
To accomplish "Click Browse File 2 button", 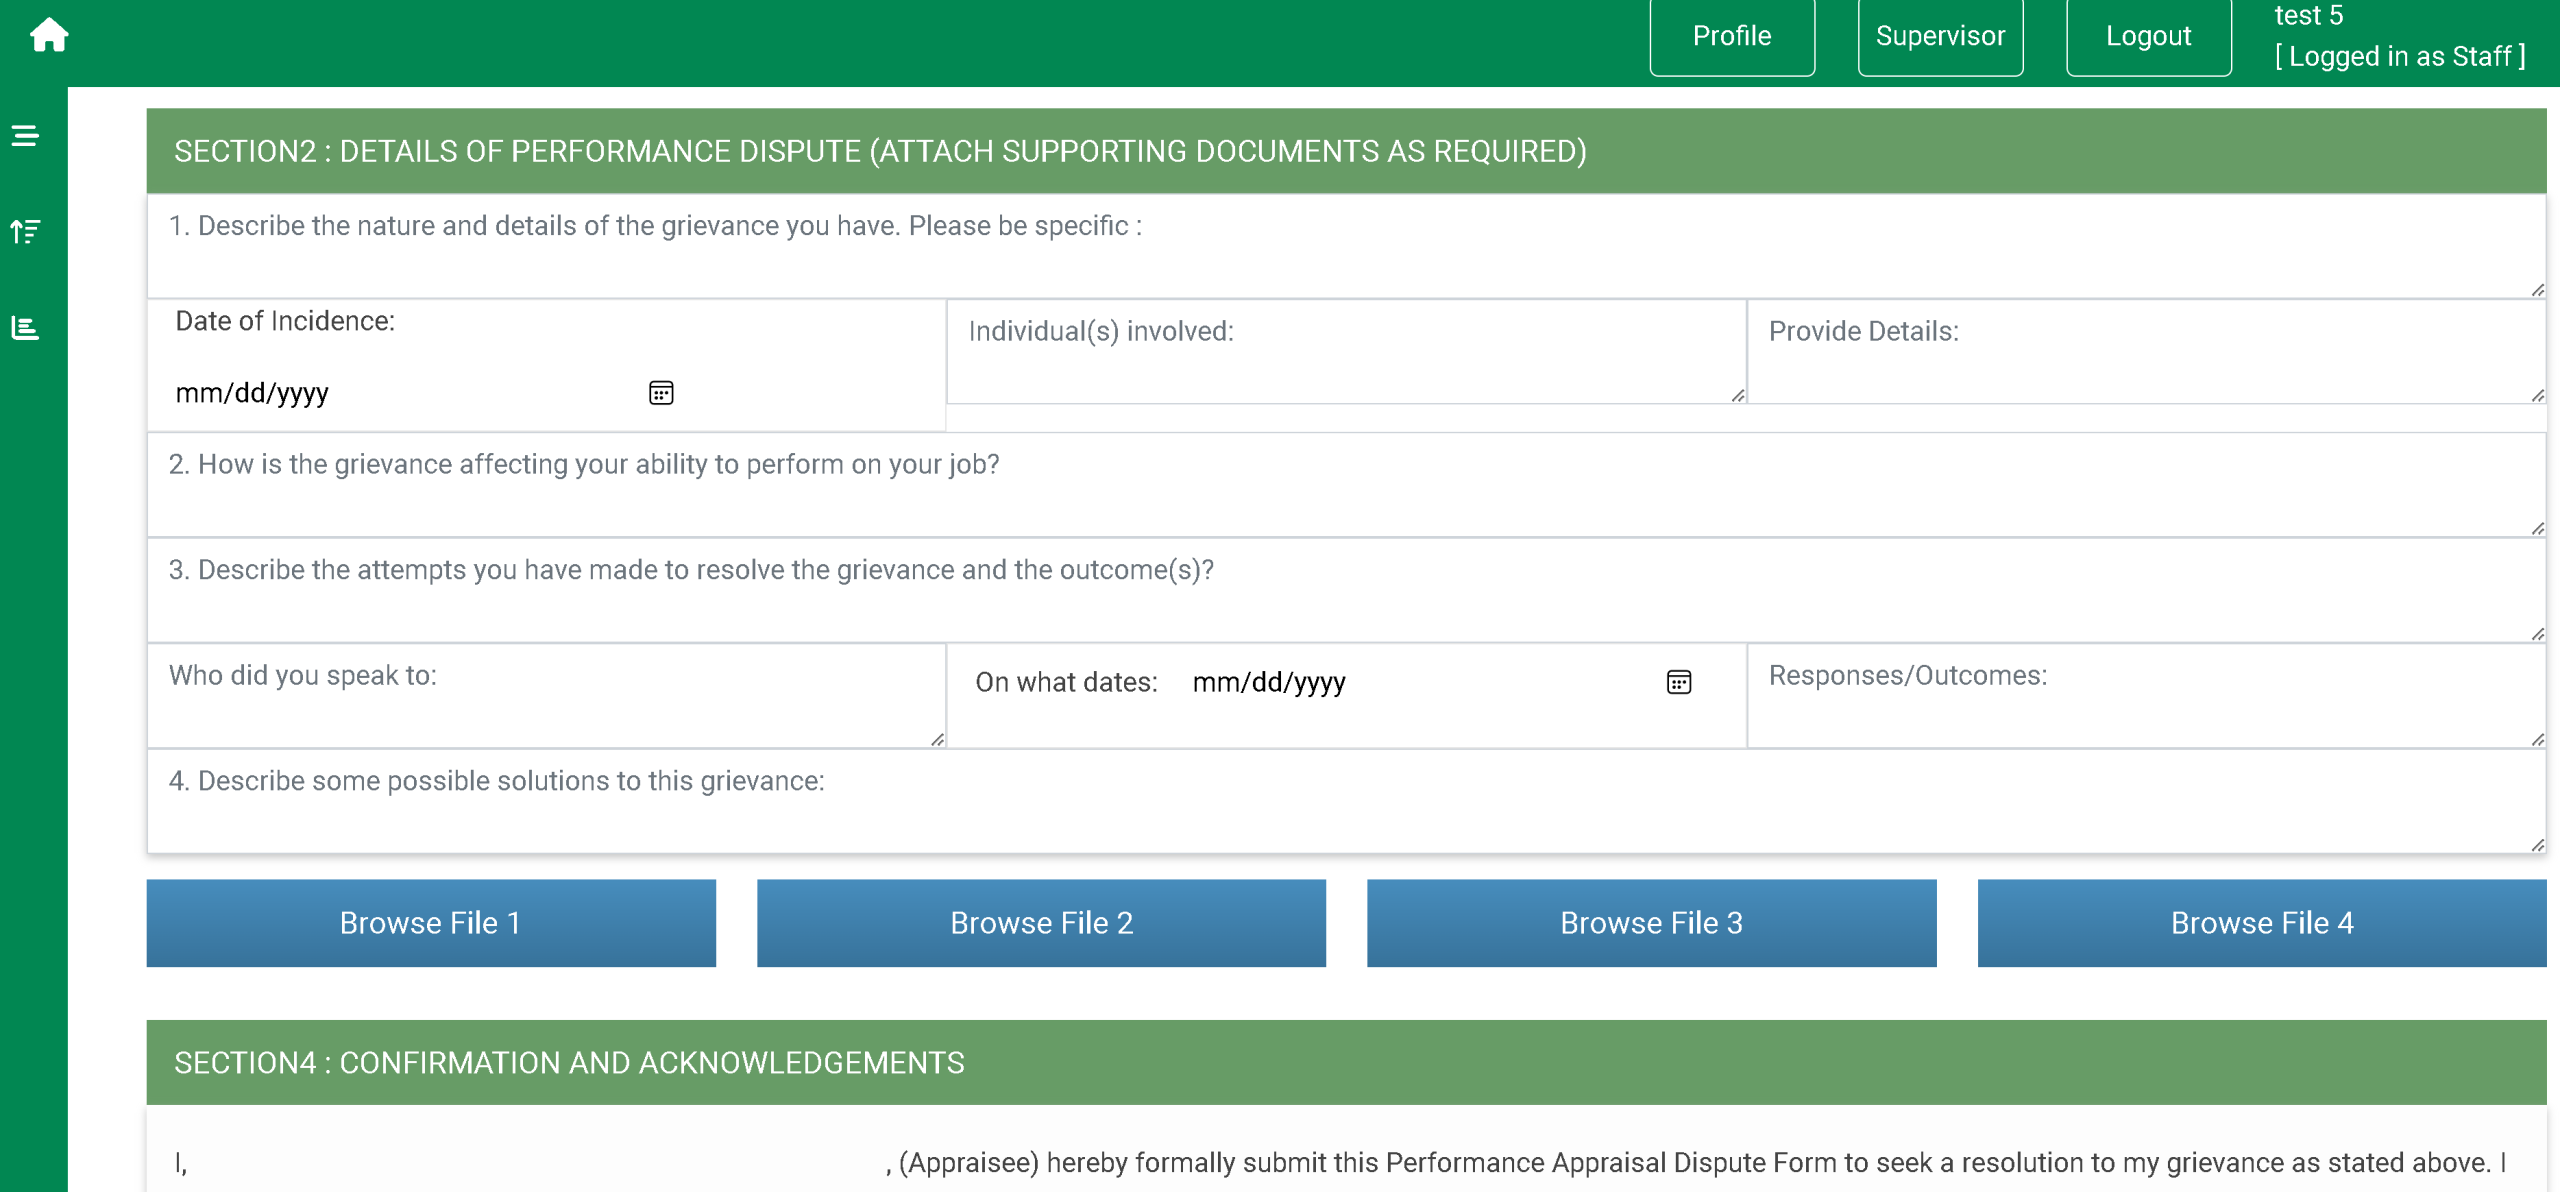I will coord(1041,923).
